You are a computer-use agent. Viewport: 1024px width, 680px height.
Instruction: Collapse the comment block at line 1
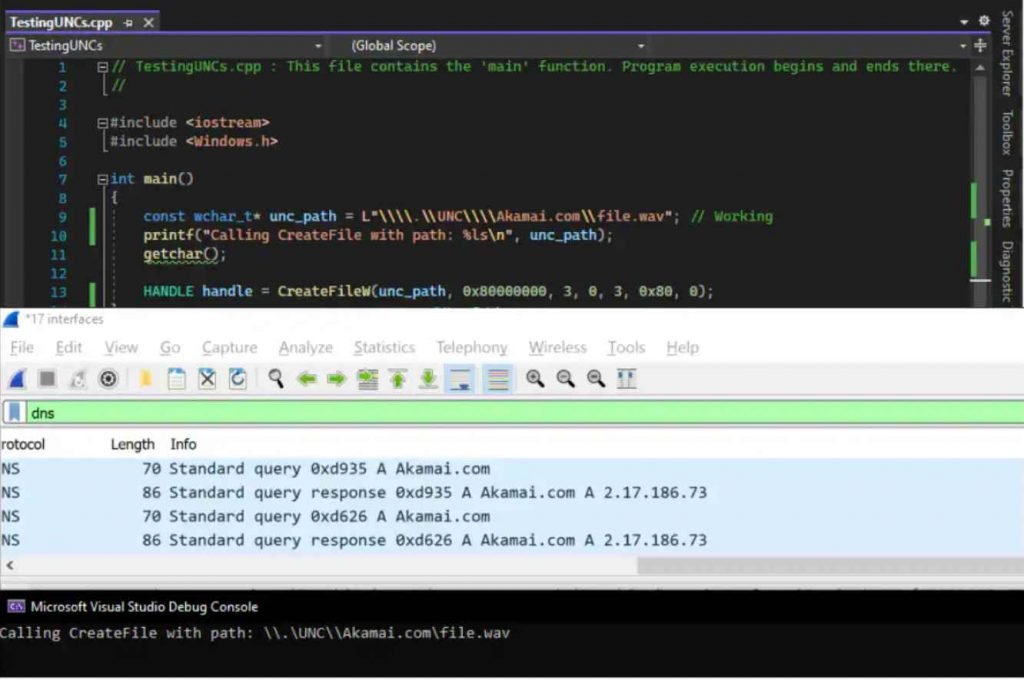pos(103,67)
